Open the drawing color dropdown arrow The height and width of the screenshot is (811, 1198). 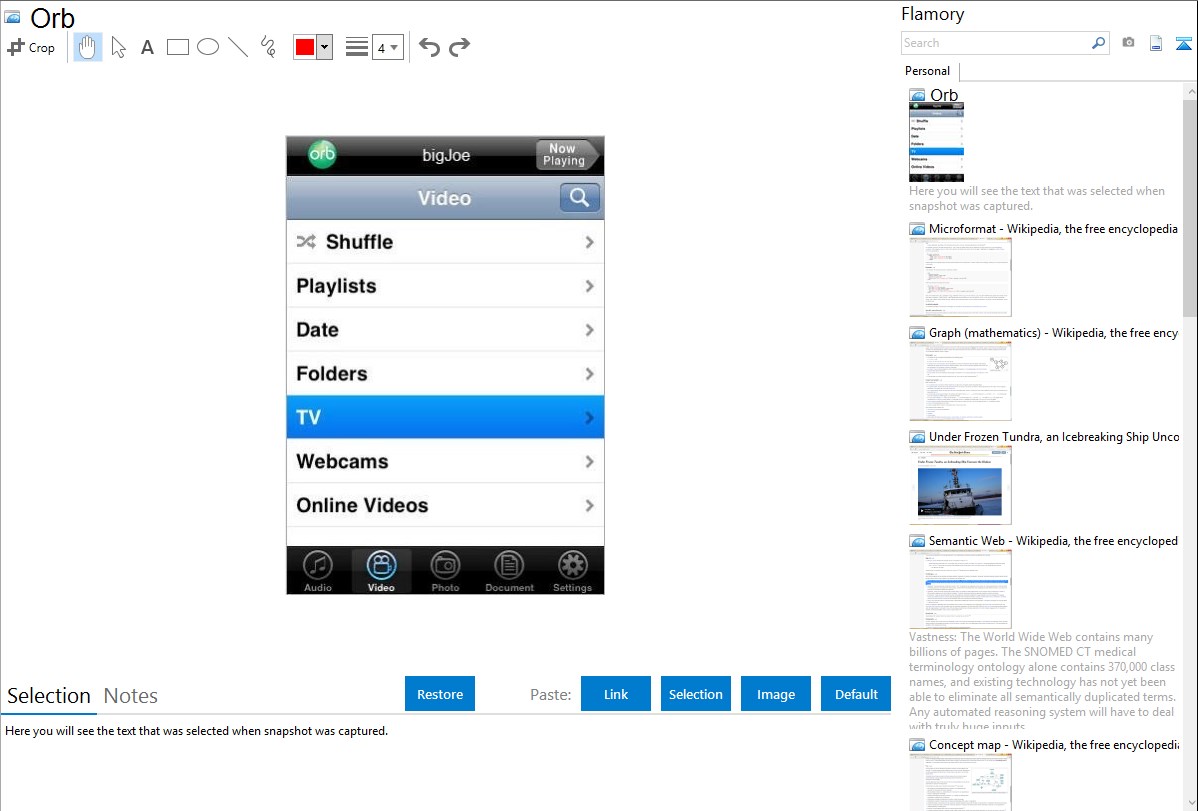tap(325, 47)
